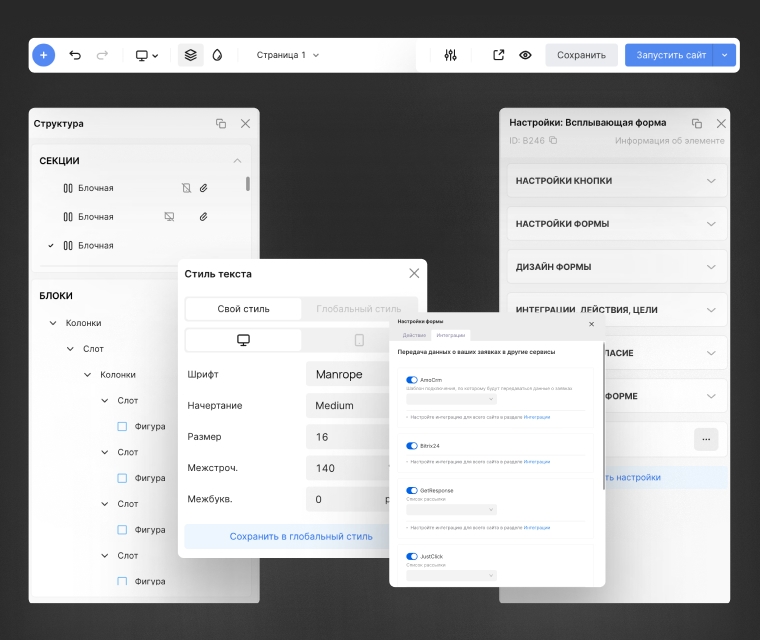Image resolution: width=760 pixels, height=640 pixels.
Task: Click the Структура panel scrollbar
Action: tap(248, 184)
